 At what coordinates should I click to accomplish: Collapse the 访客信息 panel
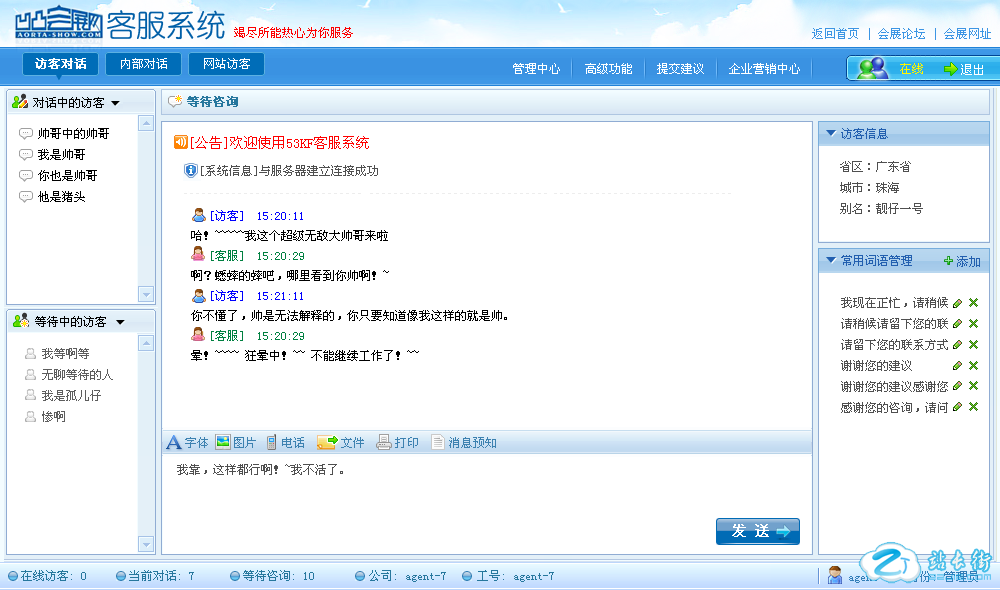click(830, 133)
